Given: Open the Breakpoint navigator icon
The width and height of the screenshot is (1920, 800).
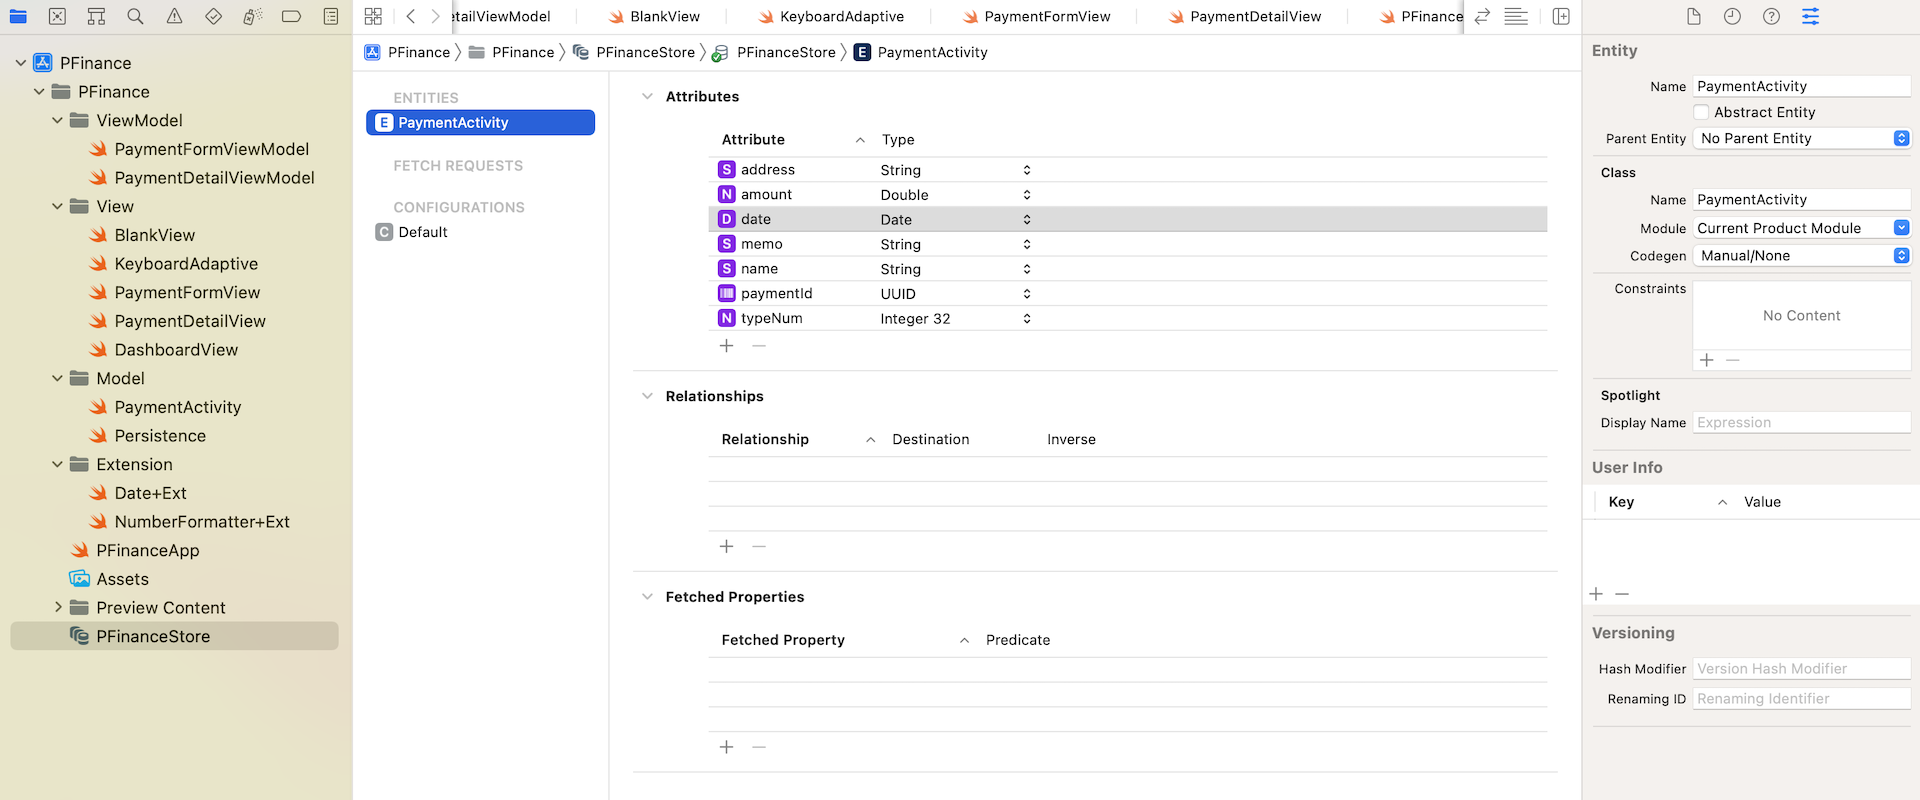Looking at the screenshot, I should click(x=291, y=16).
